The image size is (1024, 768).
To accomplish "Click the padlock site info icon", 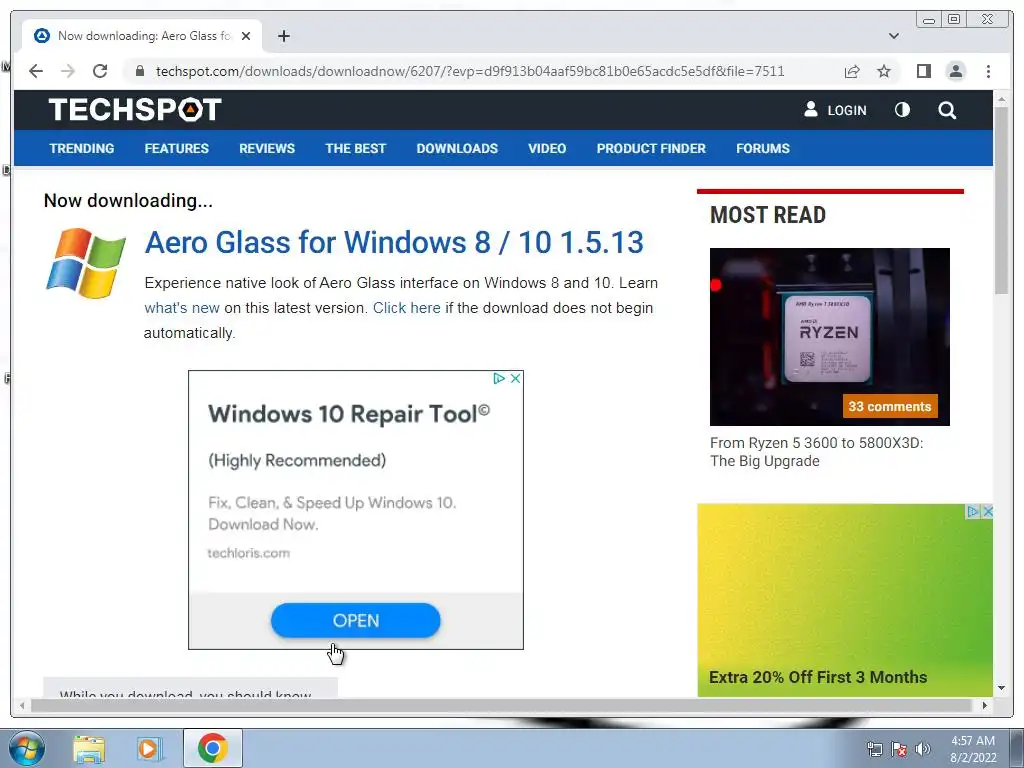I will [140, 71].
